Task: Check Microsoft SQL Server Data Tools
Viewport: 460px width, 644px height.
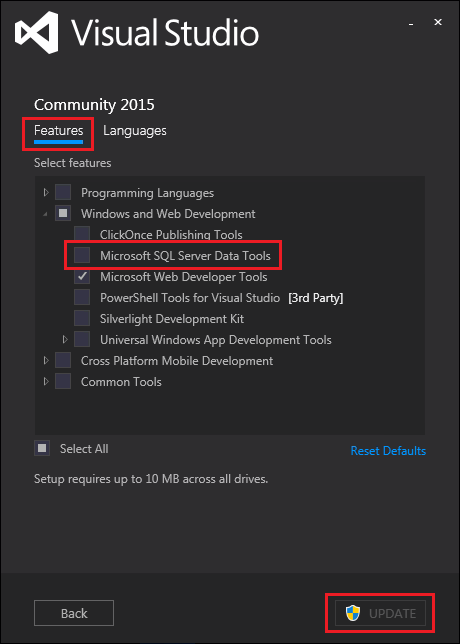Action: [x=82, y=255]
